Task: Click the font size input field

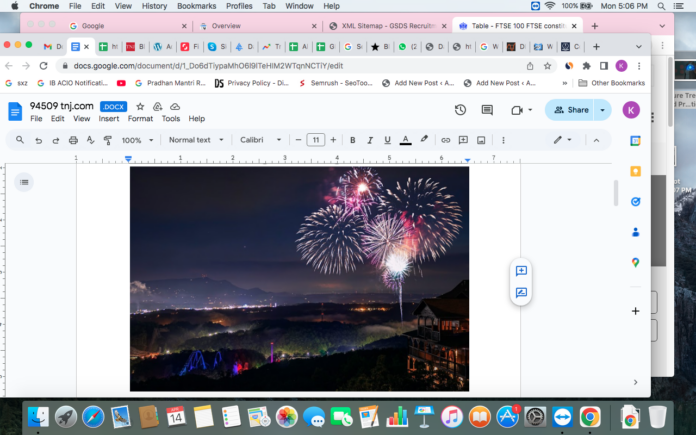Action: point(315,140)
